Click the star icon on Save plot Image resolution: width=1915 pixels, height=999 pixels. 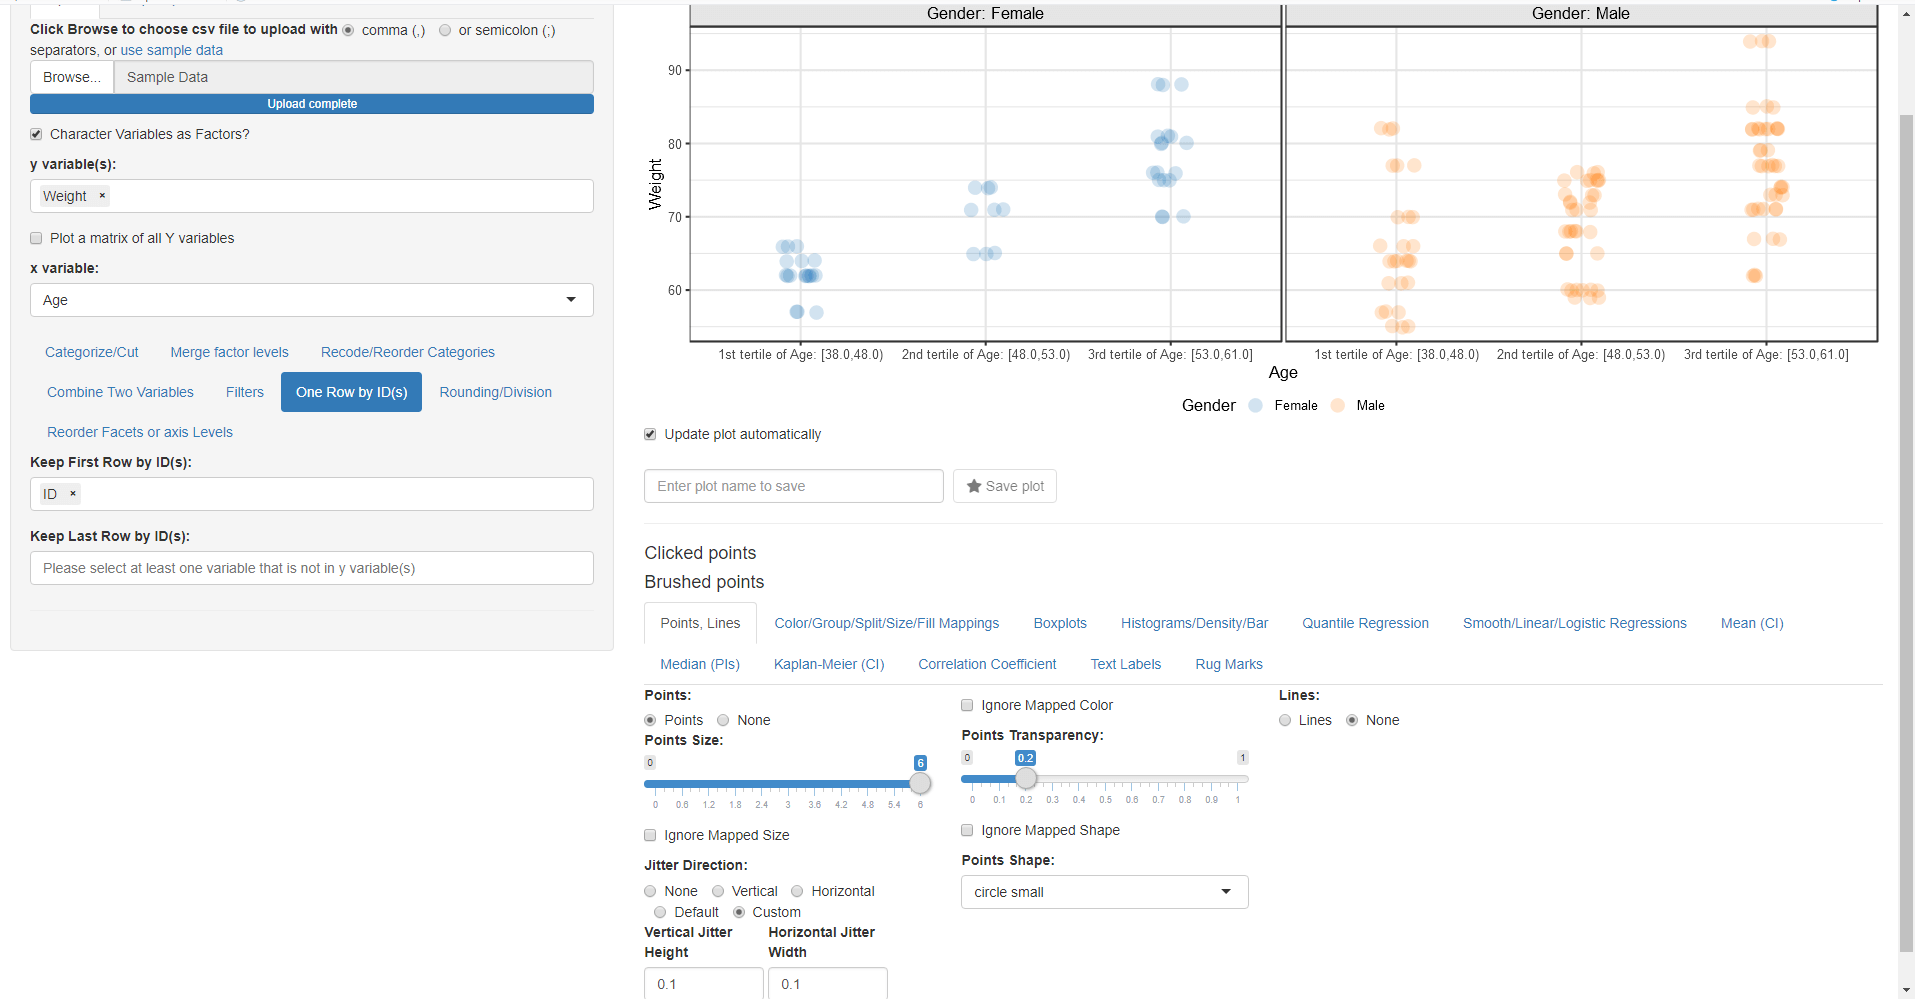click(973, 486)
